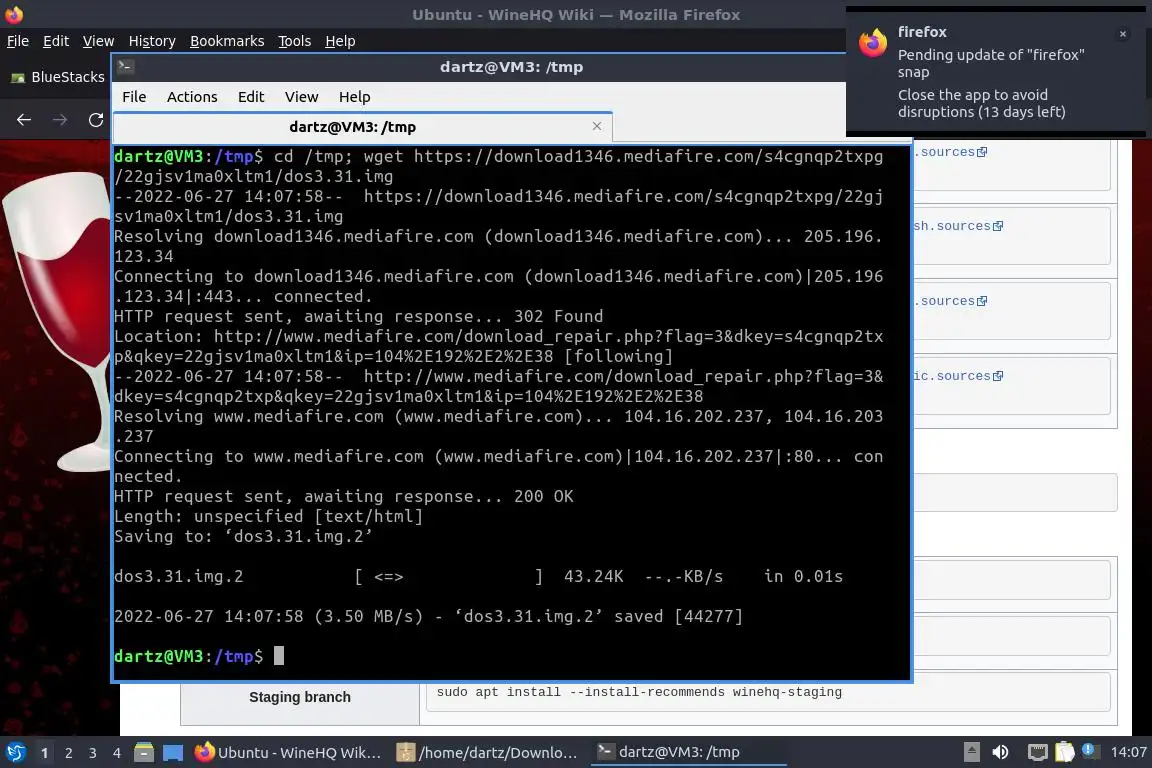Open the terminal Actions menu
The width and height of the screenshot is (1152, 768).
point(192,97)
